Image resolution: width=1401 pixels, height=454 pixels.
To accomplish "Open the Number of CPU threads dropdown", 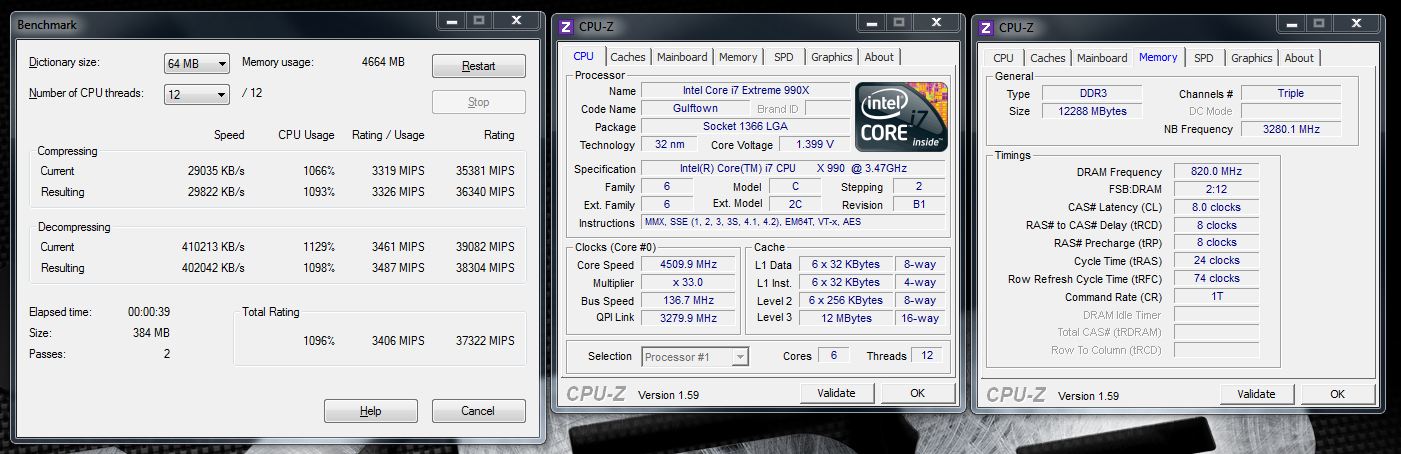I will [197, 94].
